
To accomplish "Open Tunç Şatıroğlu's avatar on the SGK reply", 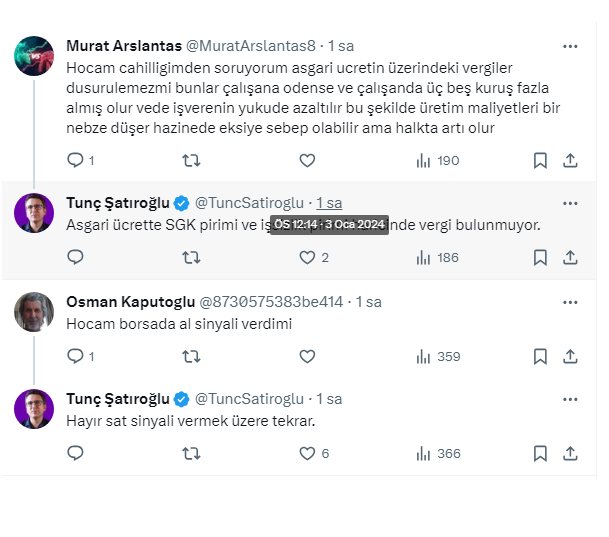I will (34, 213).
